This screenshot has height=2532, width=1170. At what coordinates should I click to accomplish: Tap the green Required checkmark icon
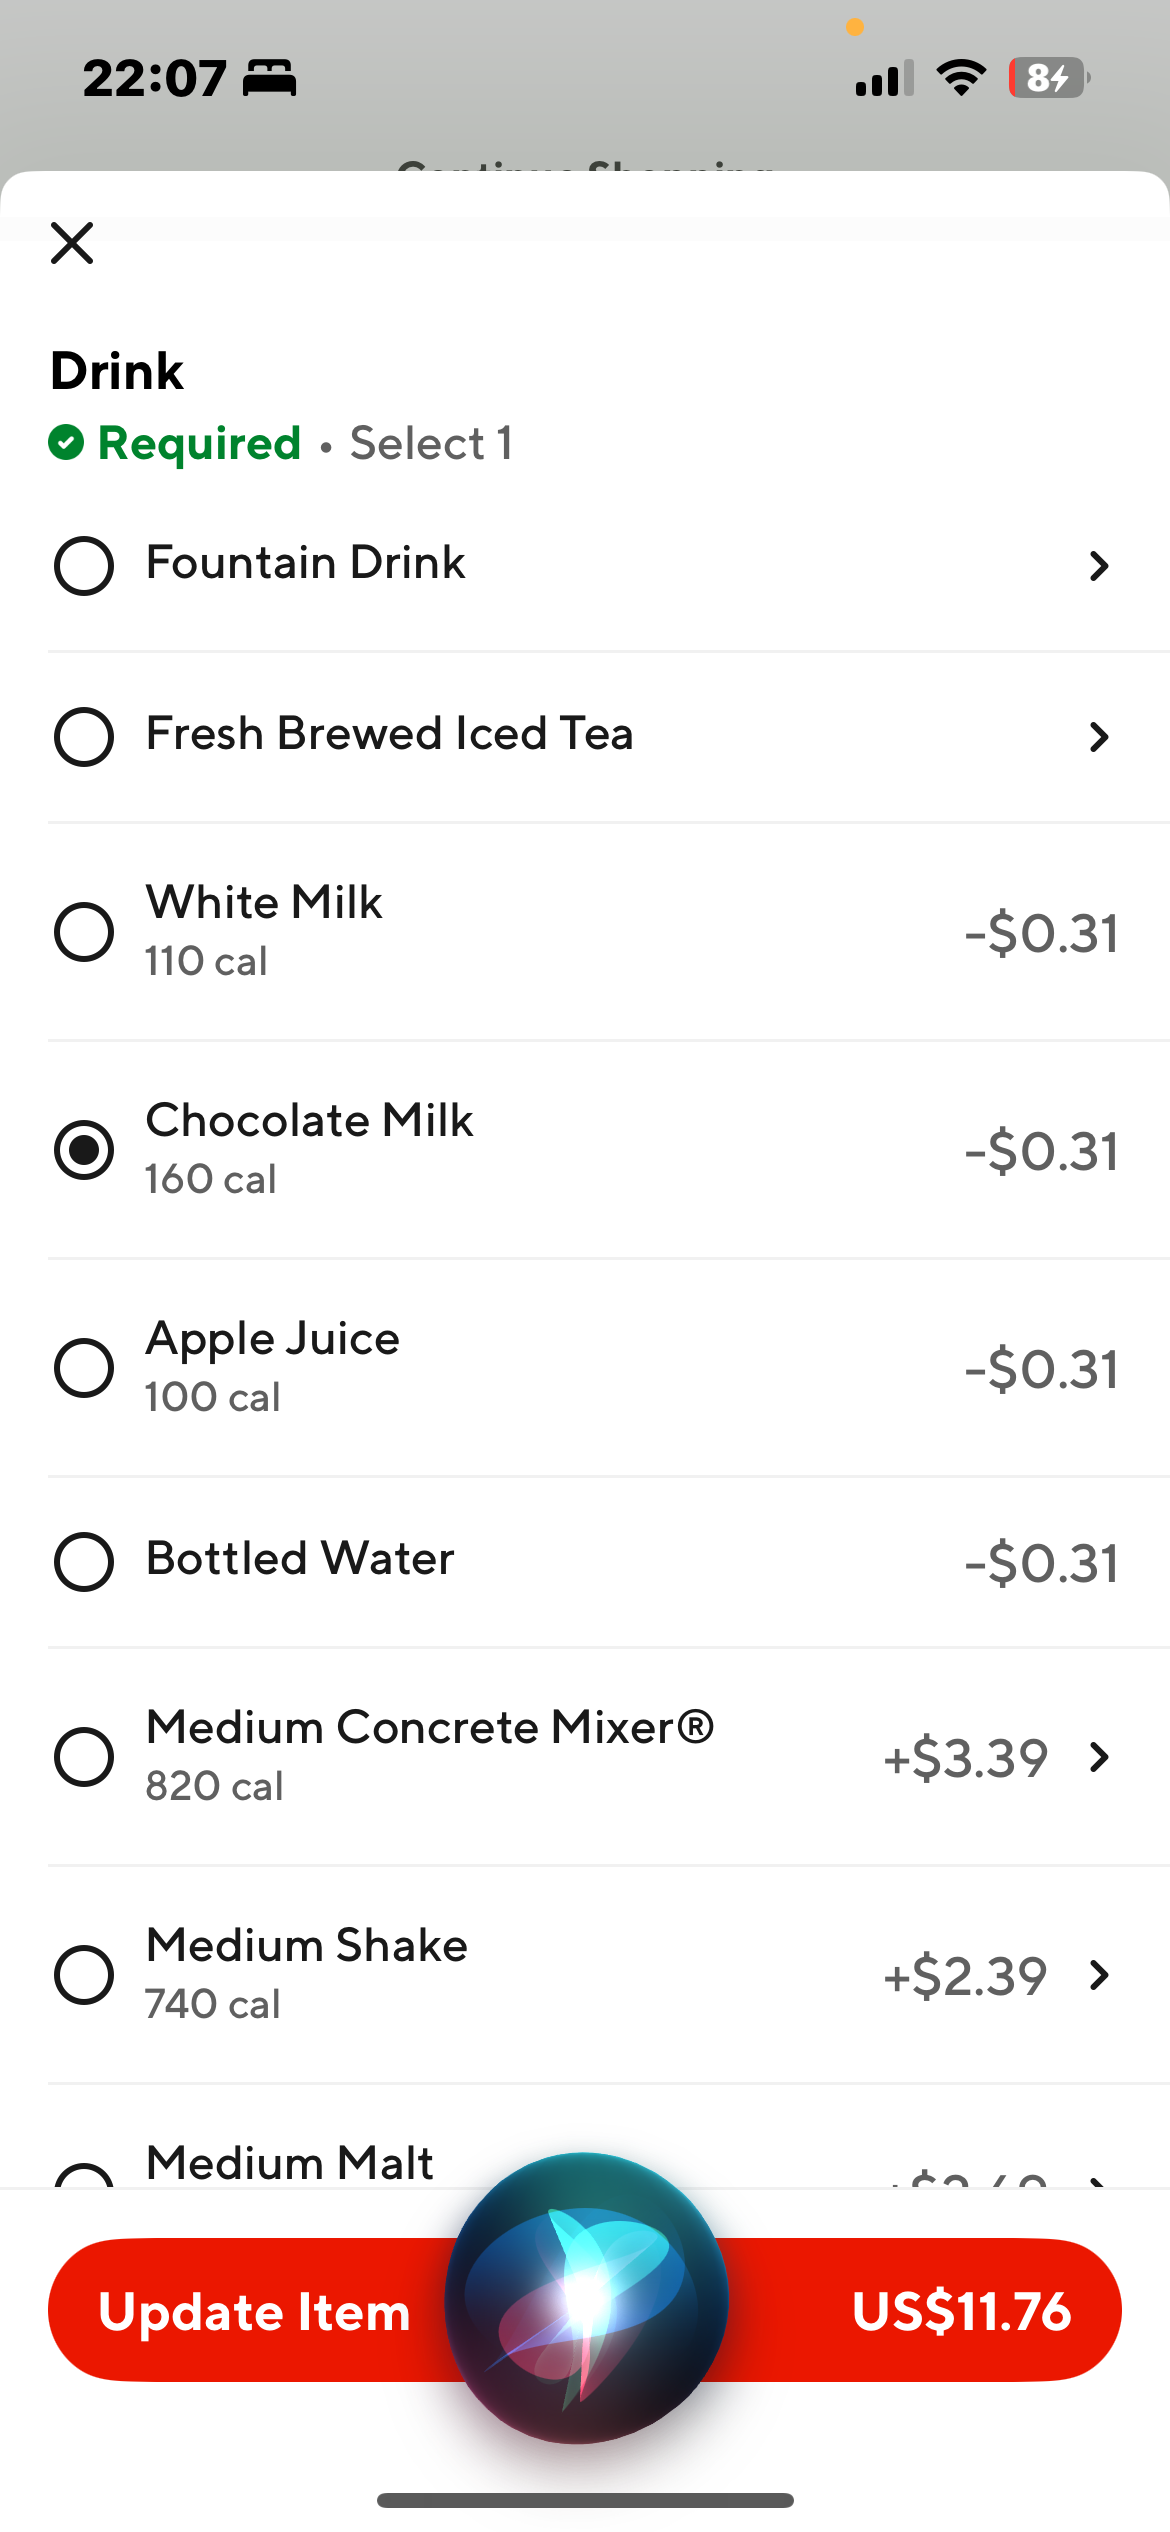coord(66,443)
